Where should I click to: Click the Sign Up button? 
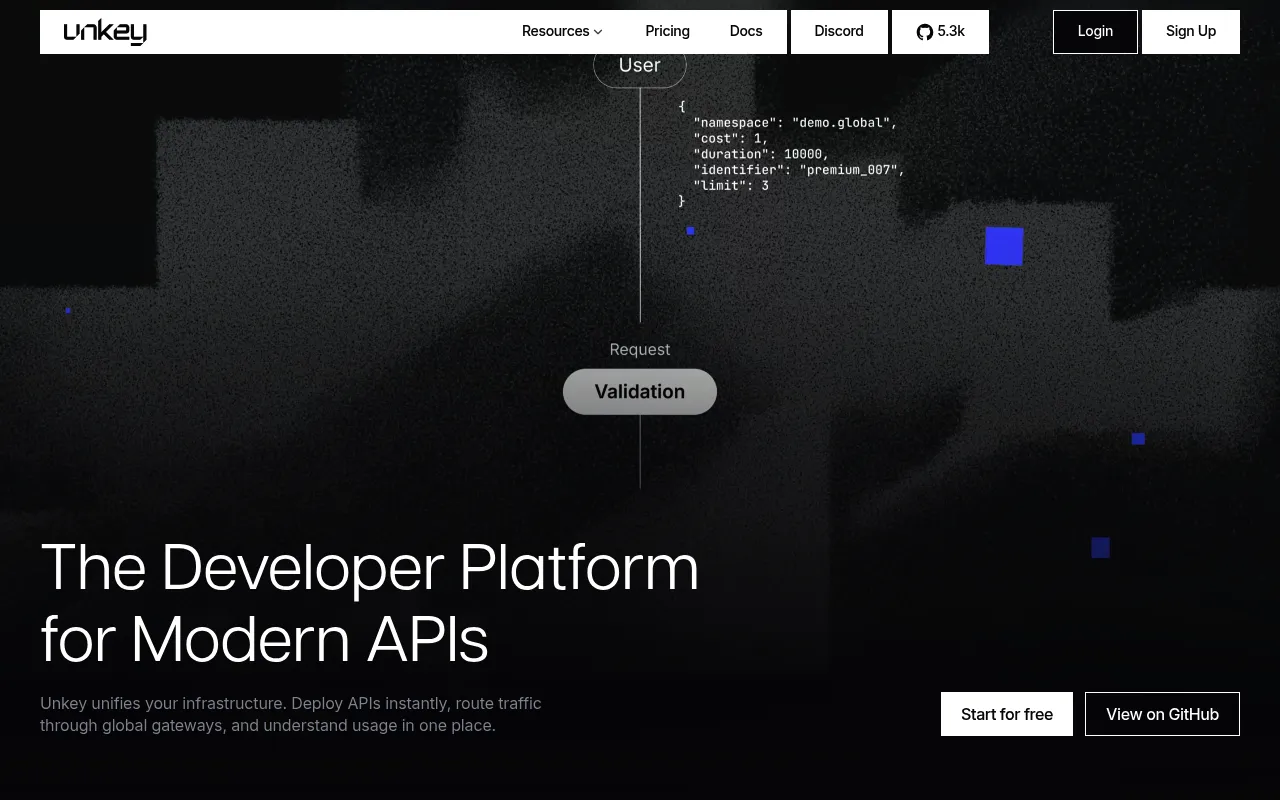[x=1191, y=32]
